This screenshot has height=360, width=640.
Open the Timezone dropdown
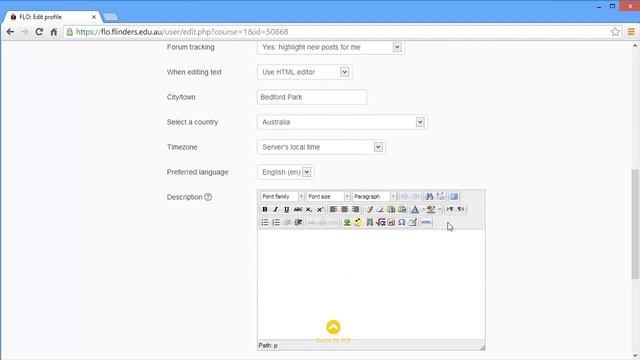pyautogui.click(x=321, y=147)
